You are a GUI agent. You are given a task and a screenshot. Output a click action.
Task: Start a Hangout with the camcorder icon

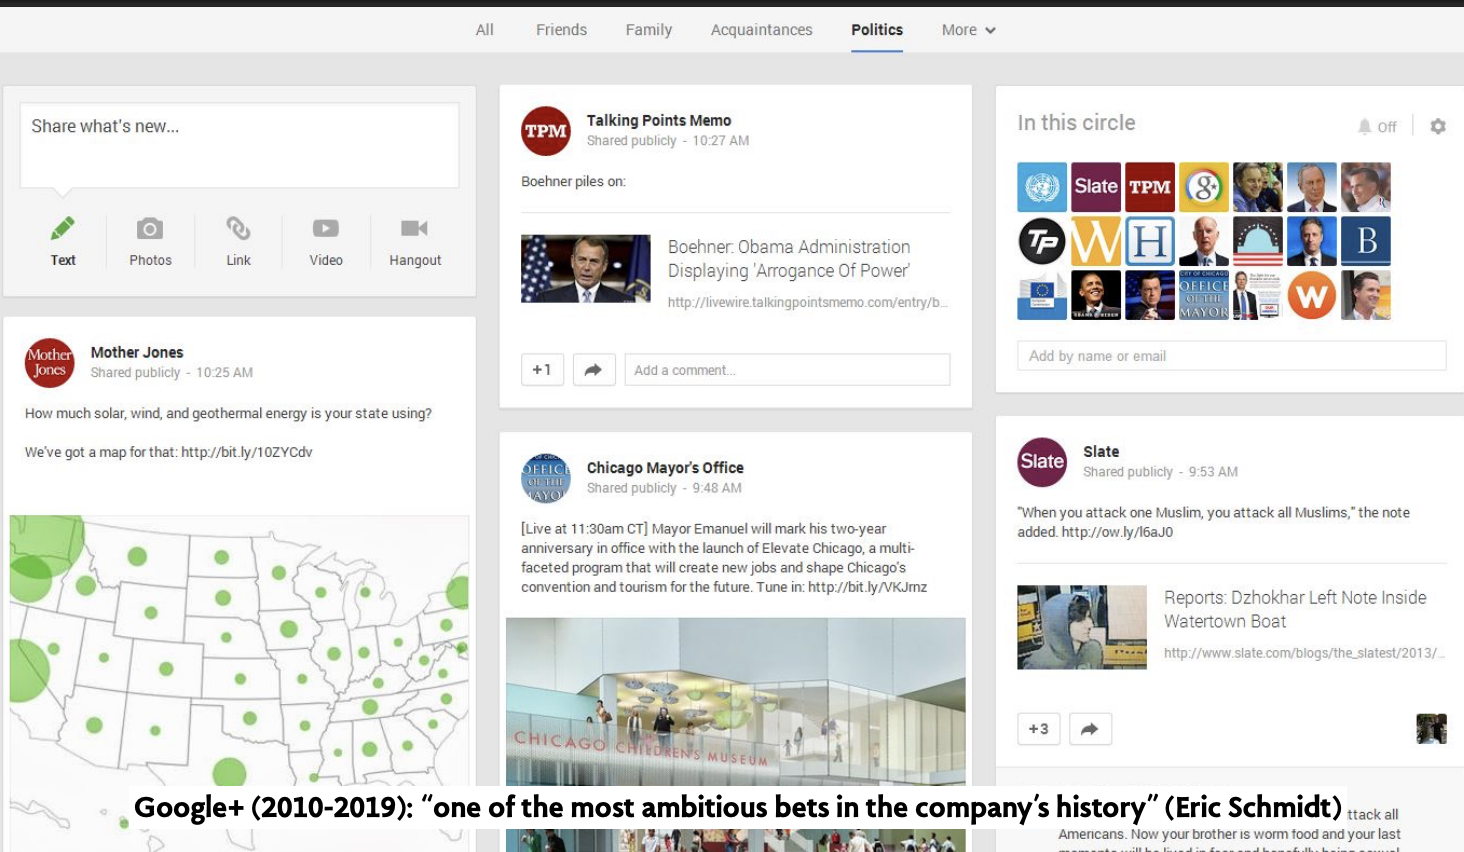414,229
